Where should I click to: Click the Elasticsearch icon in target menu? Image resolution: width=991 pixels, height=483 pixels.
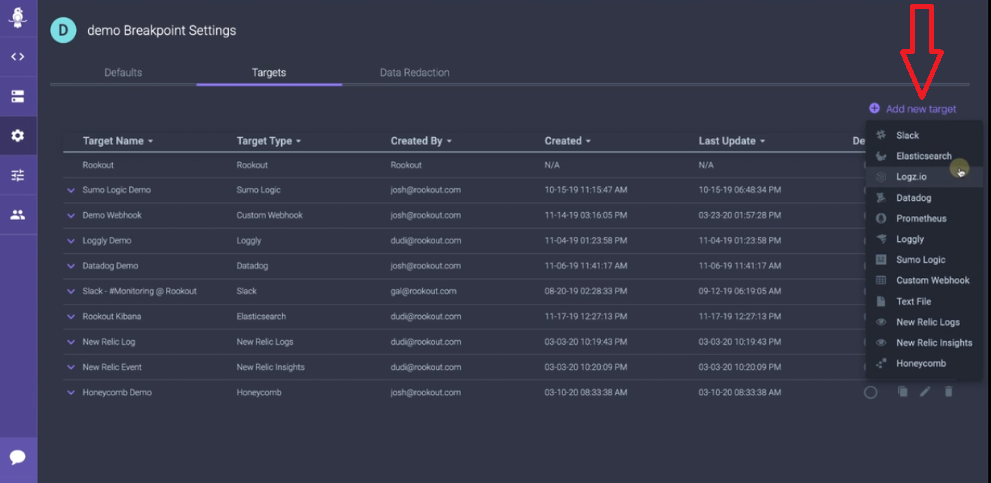pyautogui.click(x=881, y=156)
